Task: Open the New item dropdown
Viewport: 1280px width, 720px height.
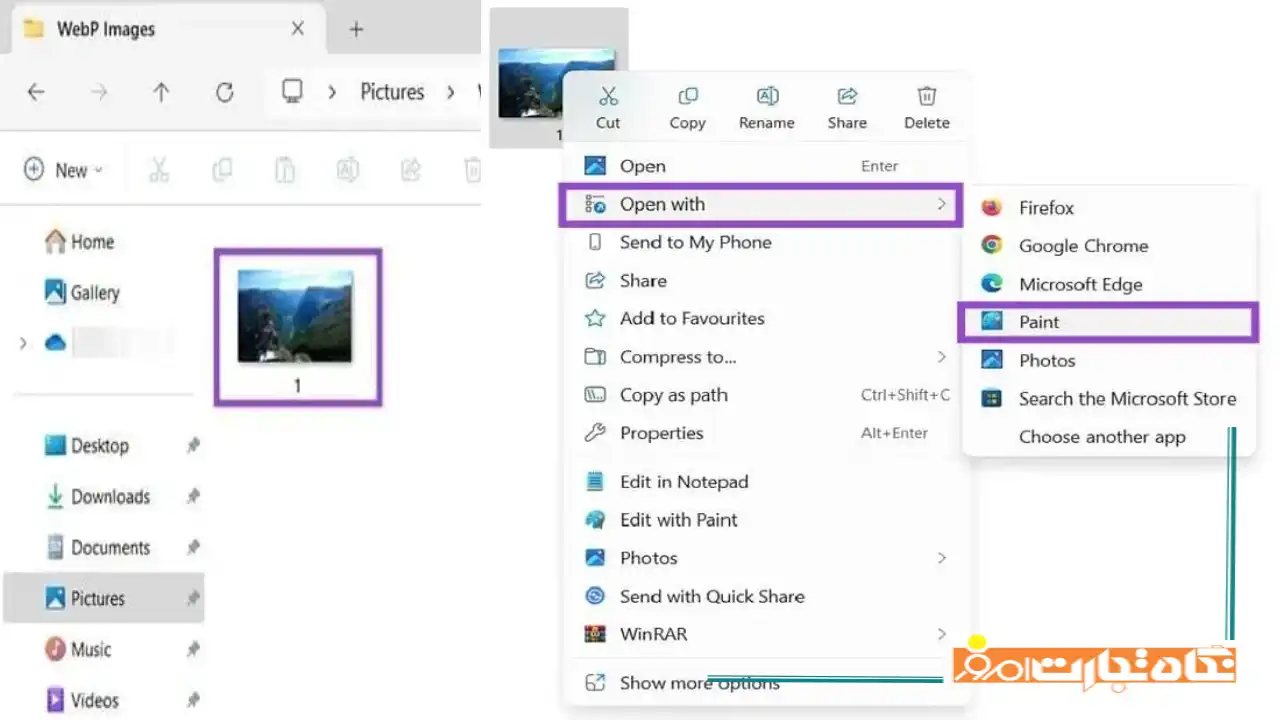Action: (64, 170)
